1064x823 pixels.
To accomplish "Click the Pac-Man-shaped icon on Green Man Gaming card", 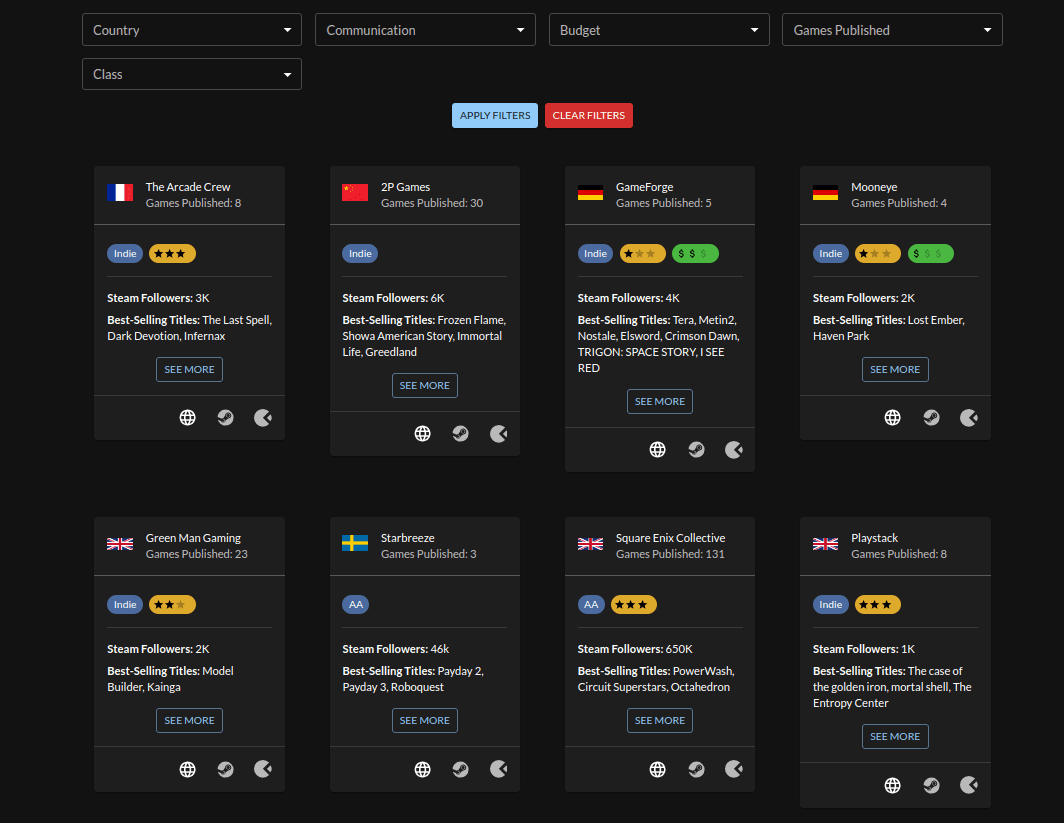I will [263, 769].
